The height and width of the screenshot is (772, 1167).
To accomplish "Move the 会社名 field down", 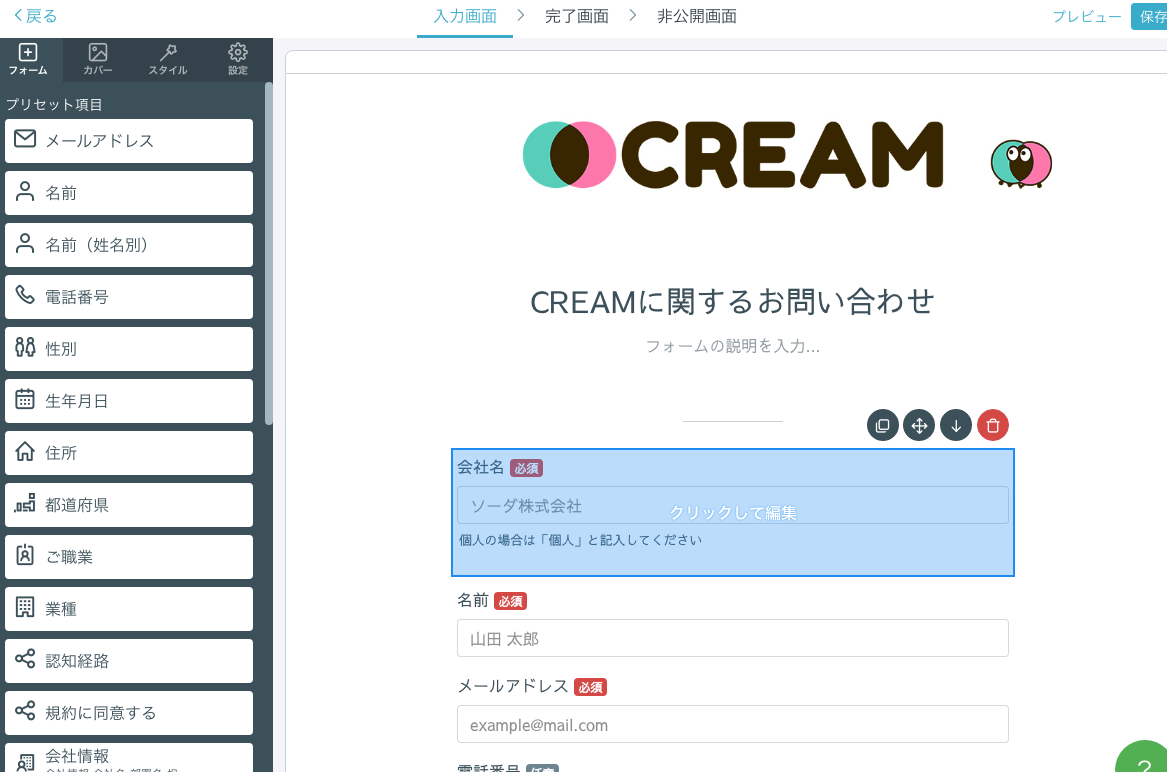I will 956,426.
